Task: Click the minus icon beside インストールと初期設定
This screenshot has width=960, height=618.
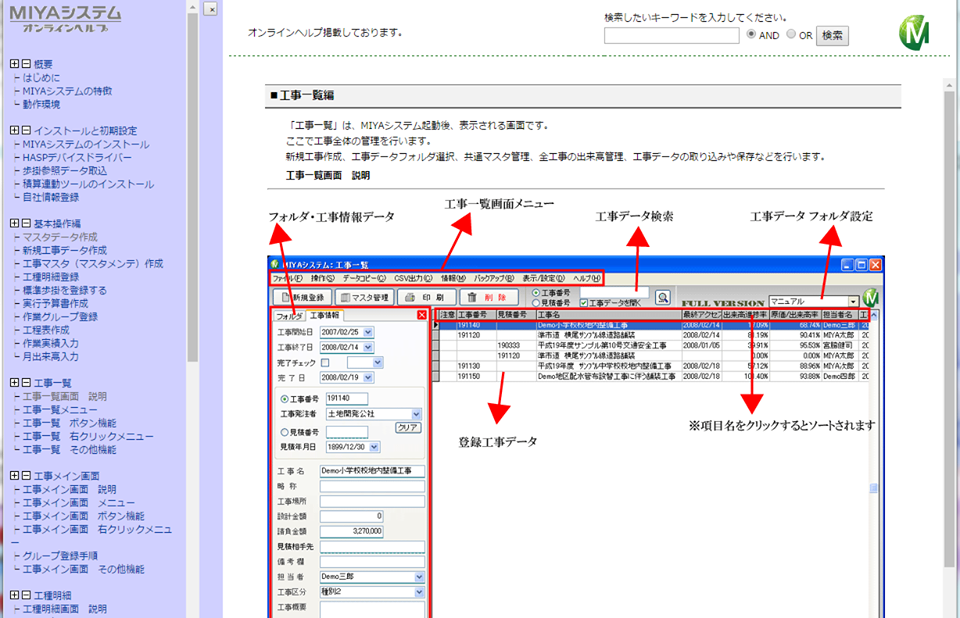Action: click(26, 130)
